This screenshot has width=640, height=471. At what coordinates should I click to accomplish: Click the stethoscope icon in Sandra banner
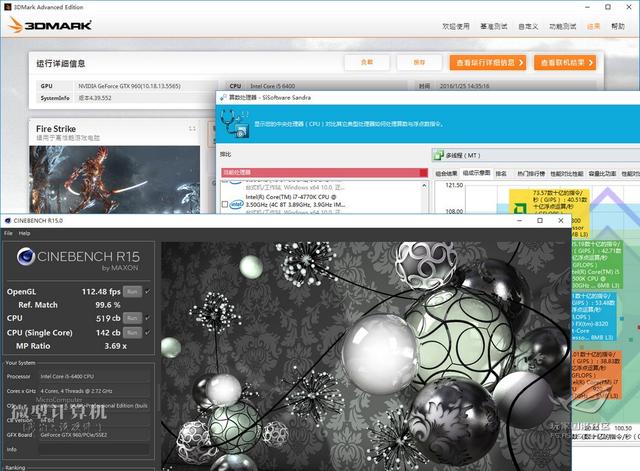[x=235, y=122]
